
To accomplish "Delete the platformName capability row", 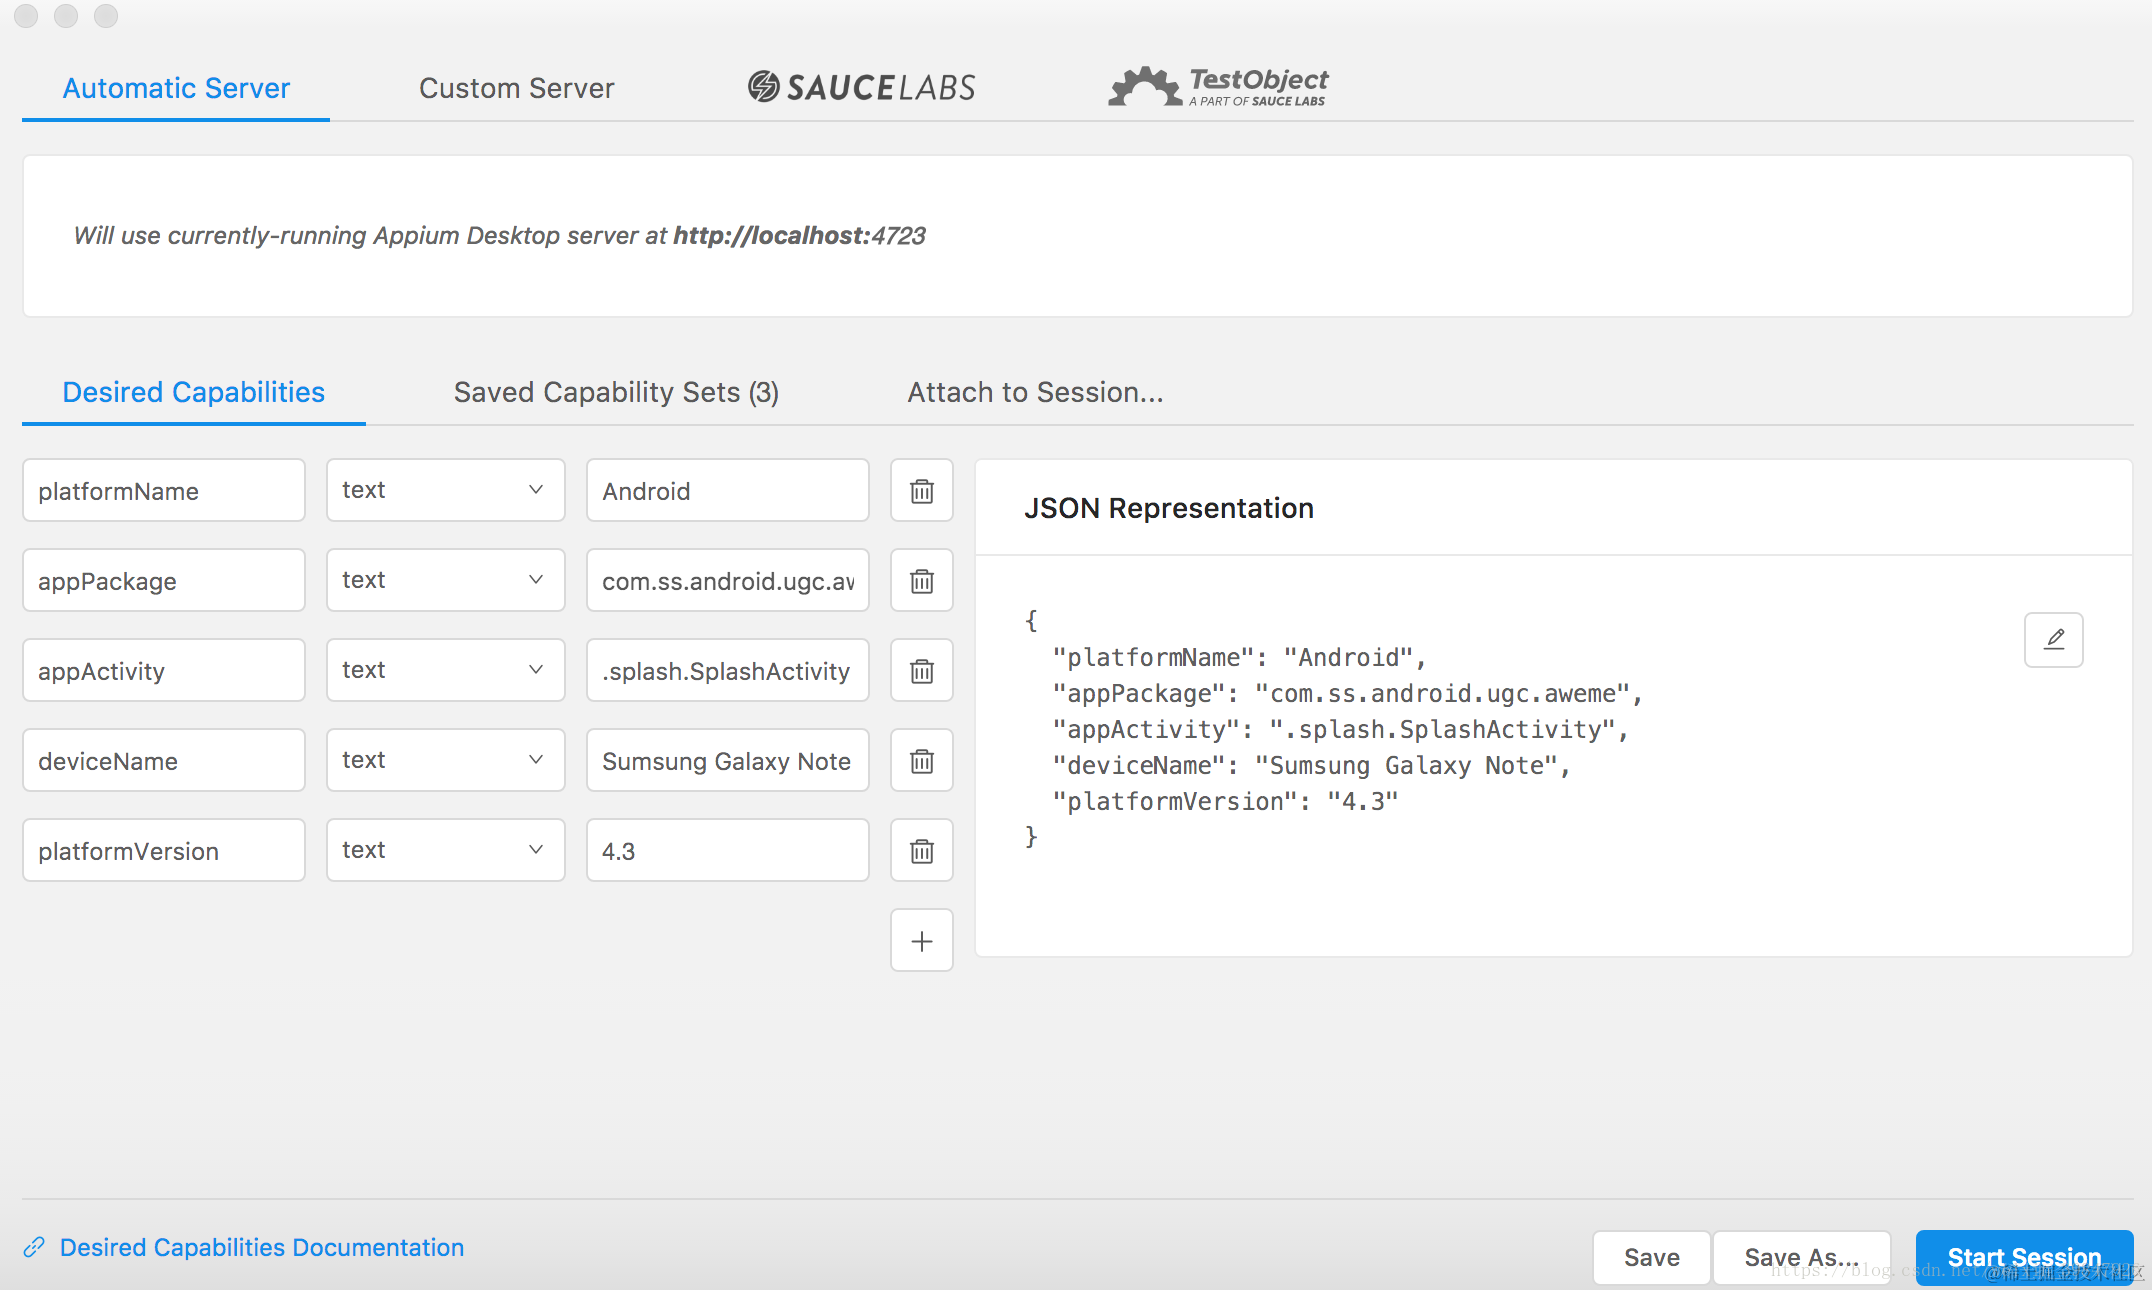I will coord(921,491).
